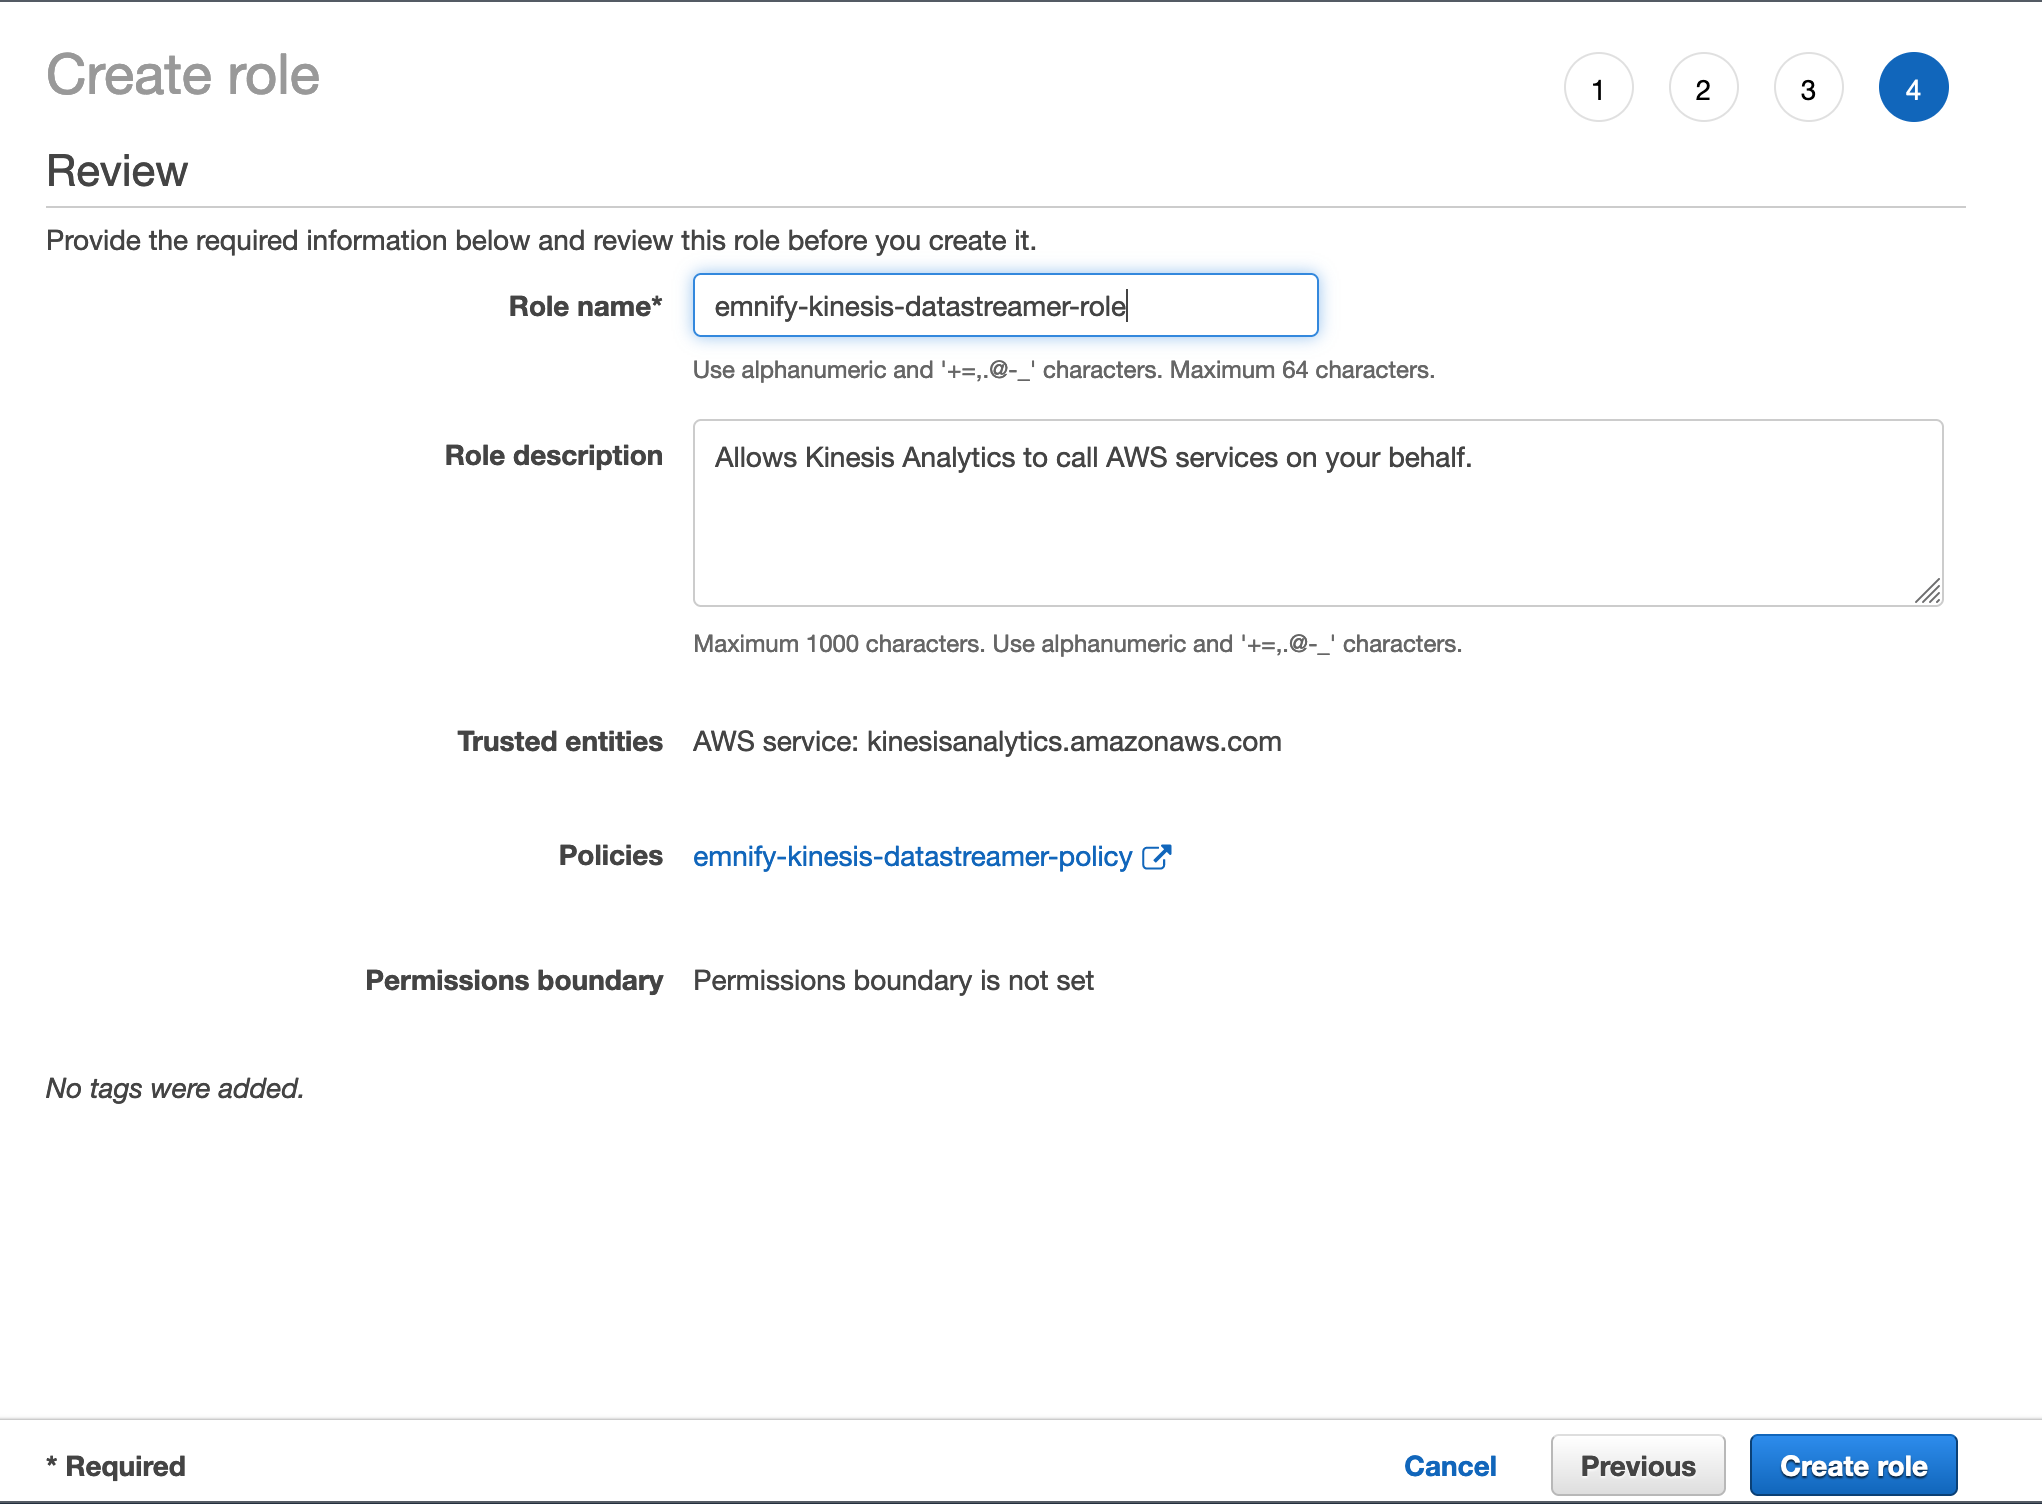Click the Create role button

pos(1853,1466)
